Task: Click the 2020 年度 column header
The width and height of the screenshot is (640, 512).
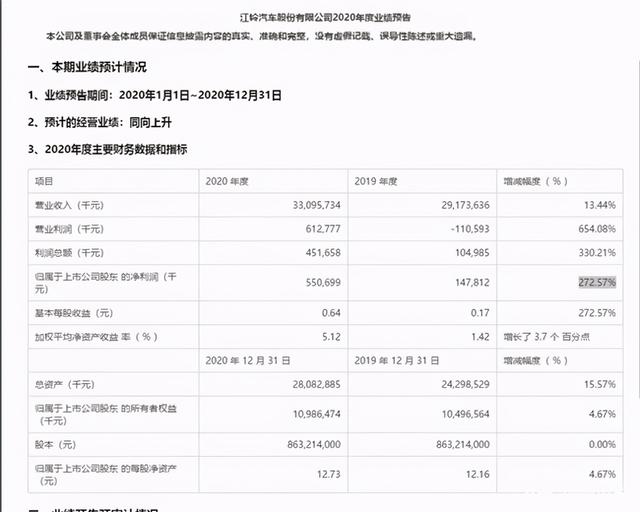Action: [x=227, y=181]
